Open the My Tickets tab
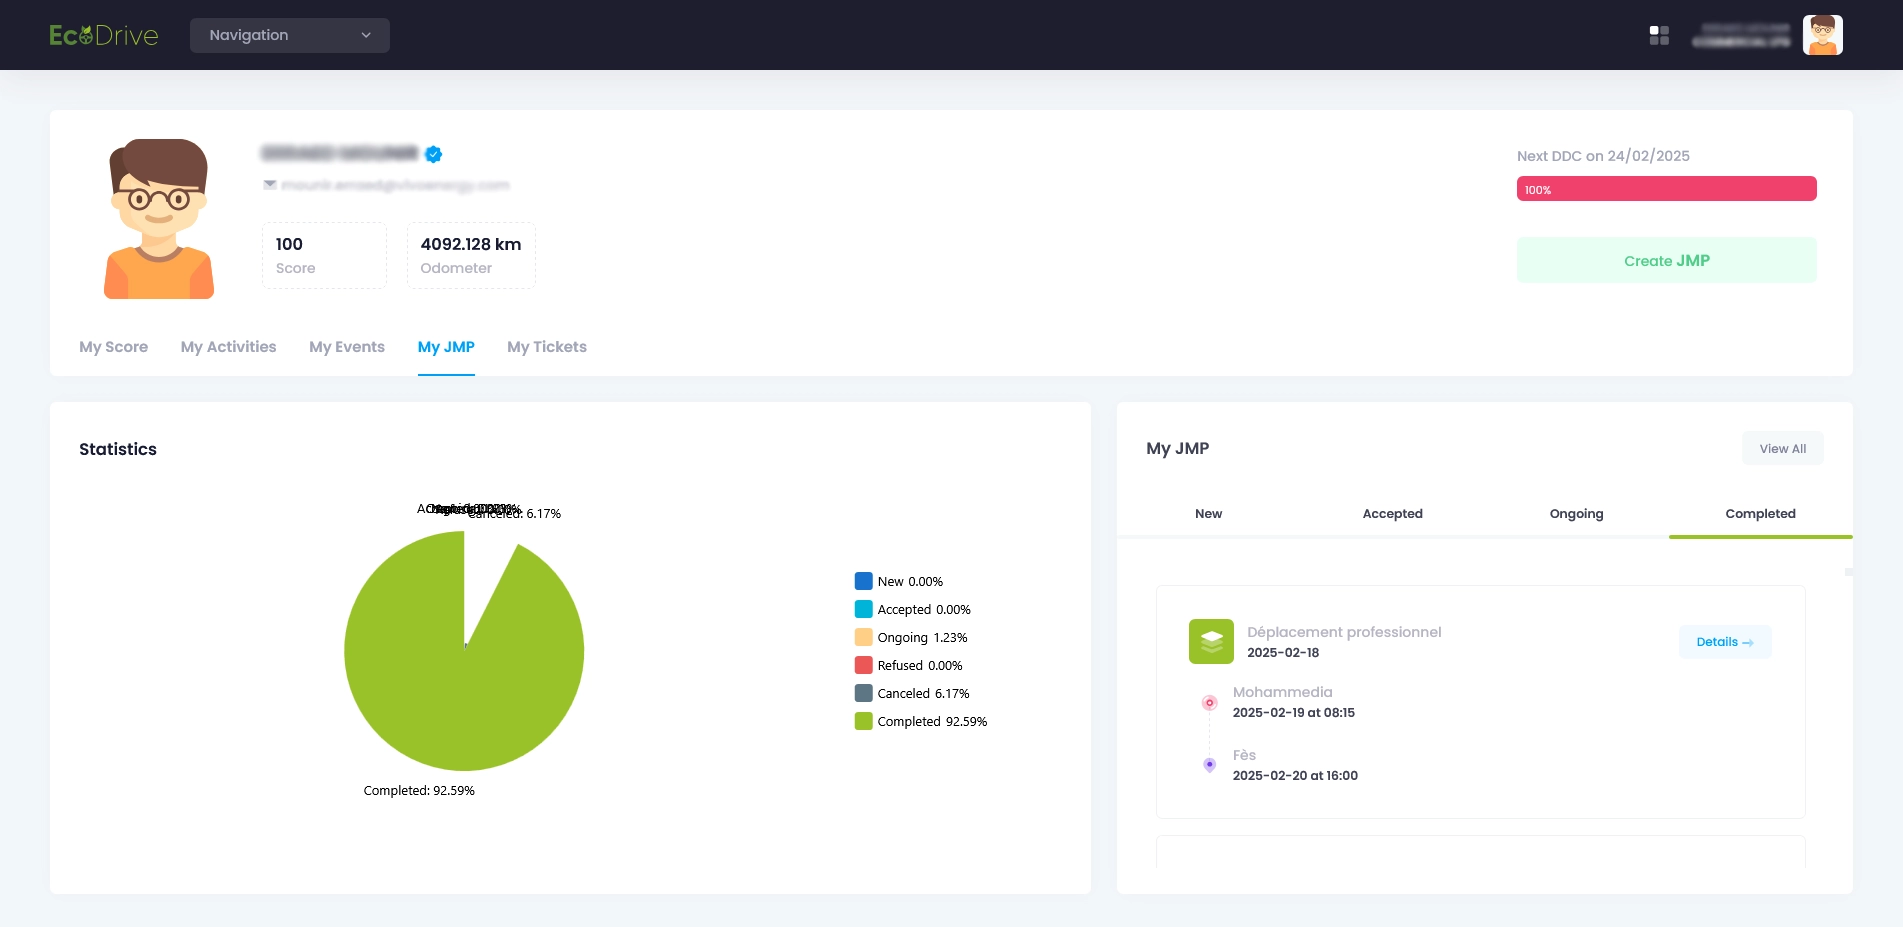This screenshot has height=927, width=1903. tap(546, 347)
